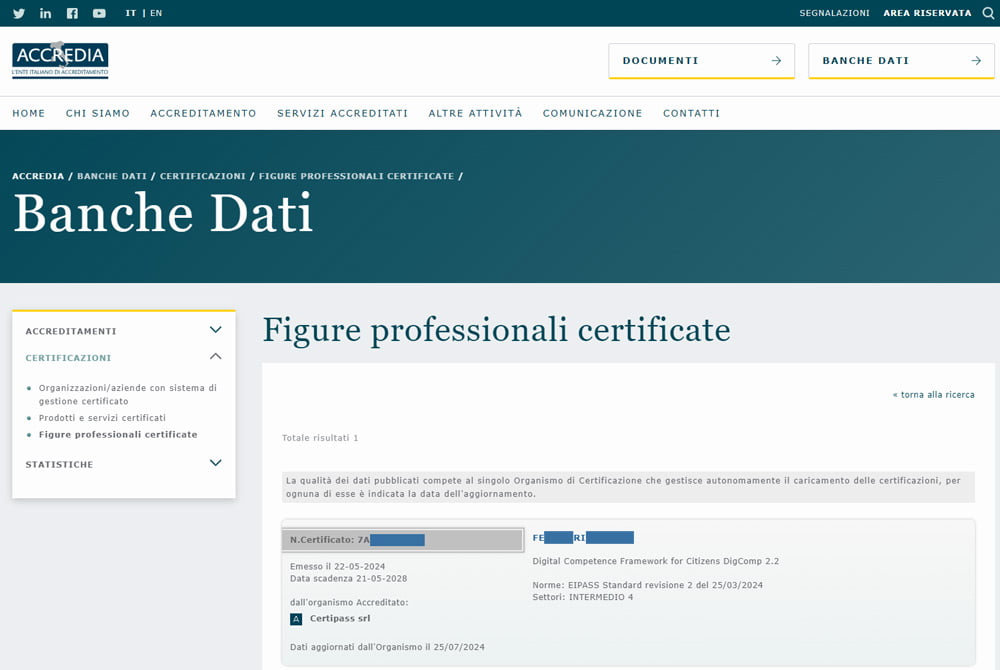The image size is (1000, 670).
Task: Open the Facebook social link
Action: tap(72, 13)
